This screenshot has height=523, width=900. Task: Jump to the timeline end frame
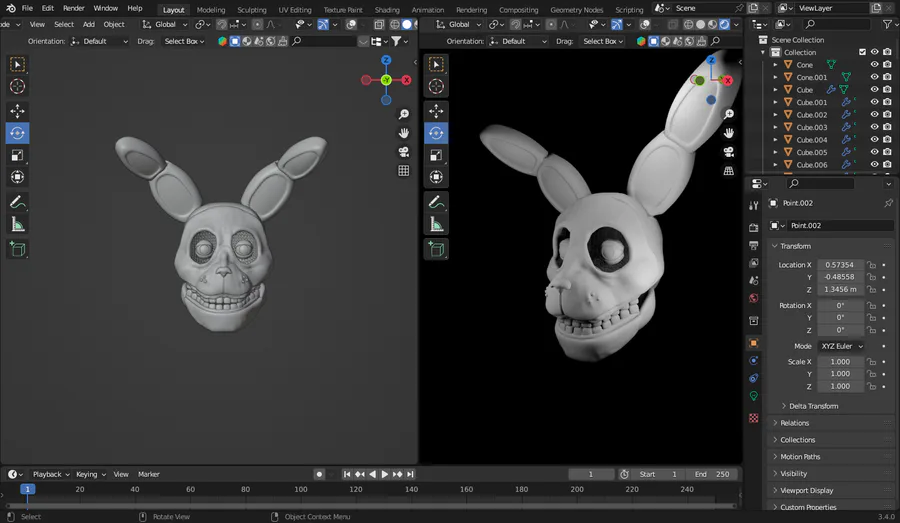pyautogui.click(x=410, y=474)
